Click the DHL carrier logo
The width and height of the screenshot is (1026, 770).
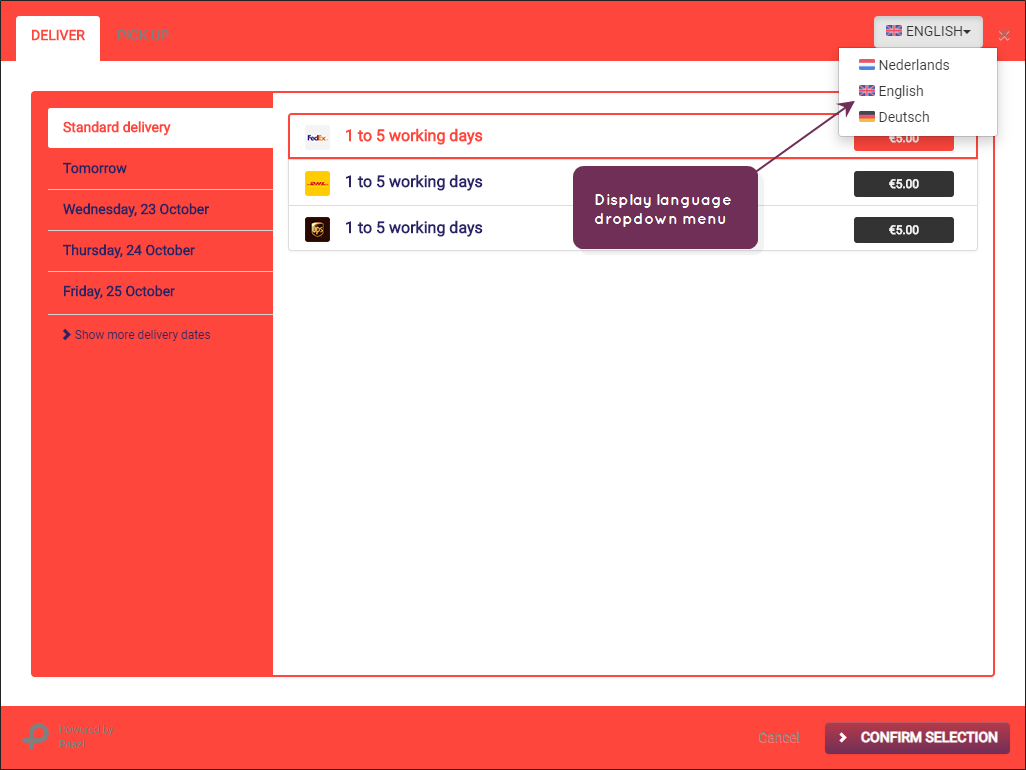coord(317,184)
